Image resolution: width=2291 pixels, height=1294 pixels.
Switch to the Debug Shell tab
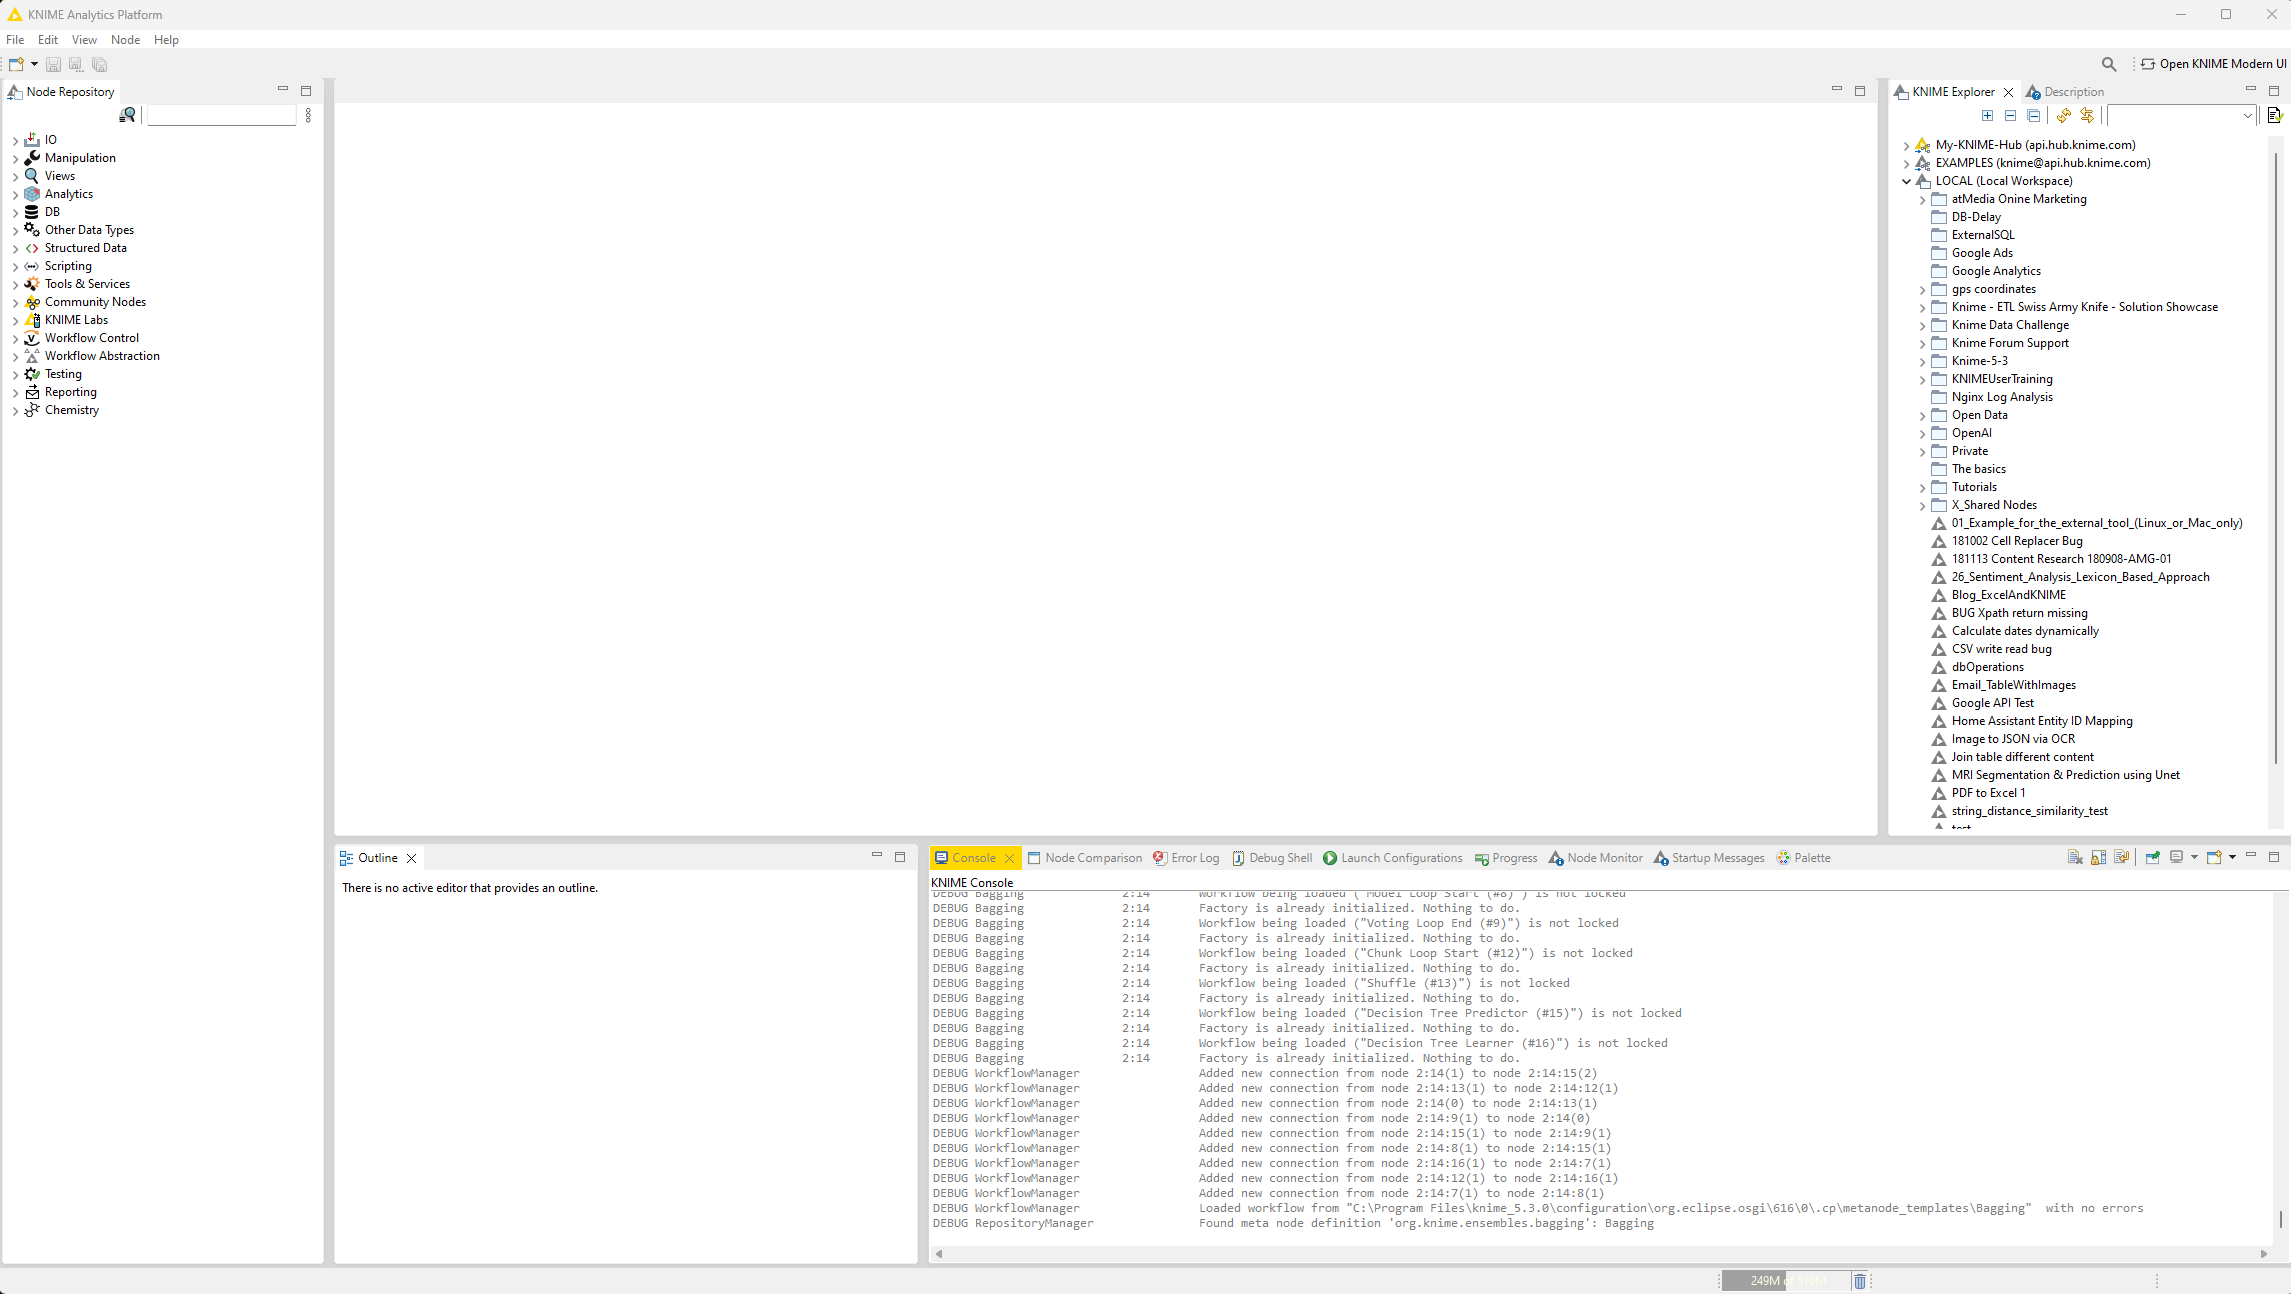click(x=1271, y=858)
